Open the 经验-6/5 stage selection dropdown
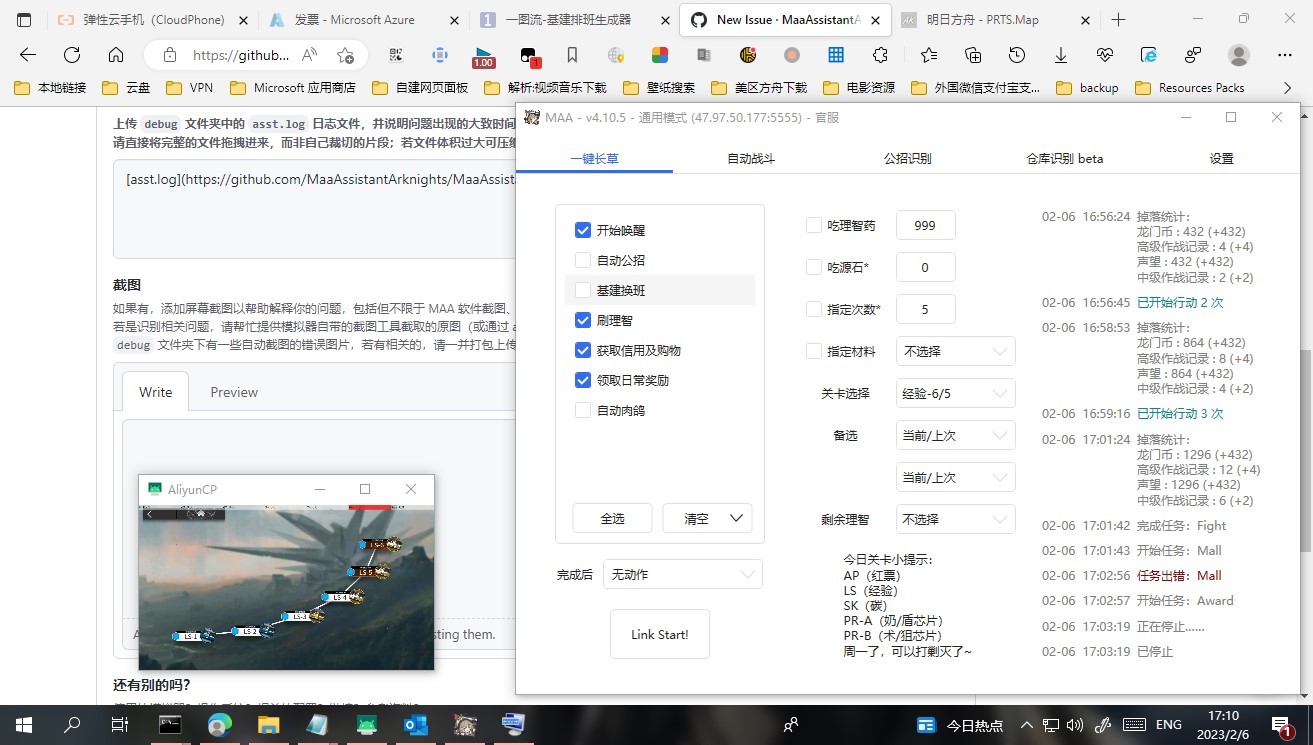Viewport: 1313px width, 745px height. [x=954, y=393]
